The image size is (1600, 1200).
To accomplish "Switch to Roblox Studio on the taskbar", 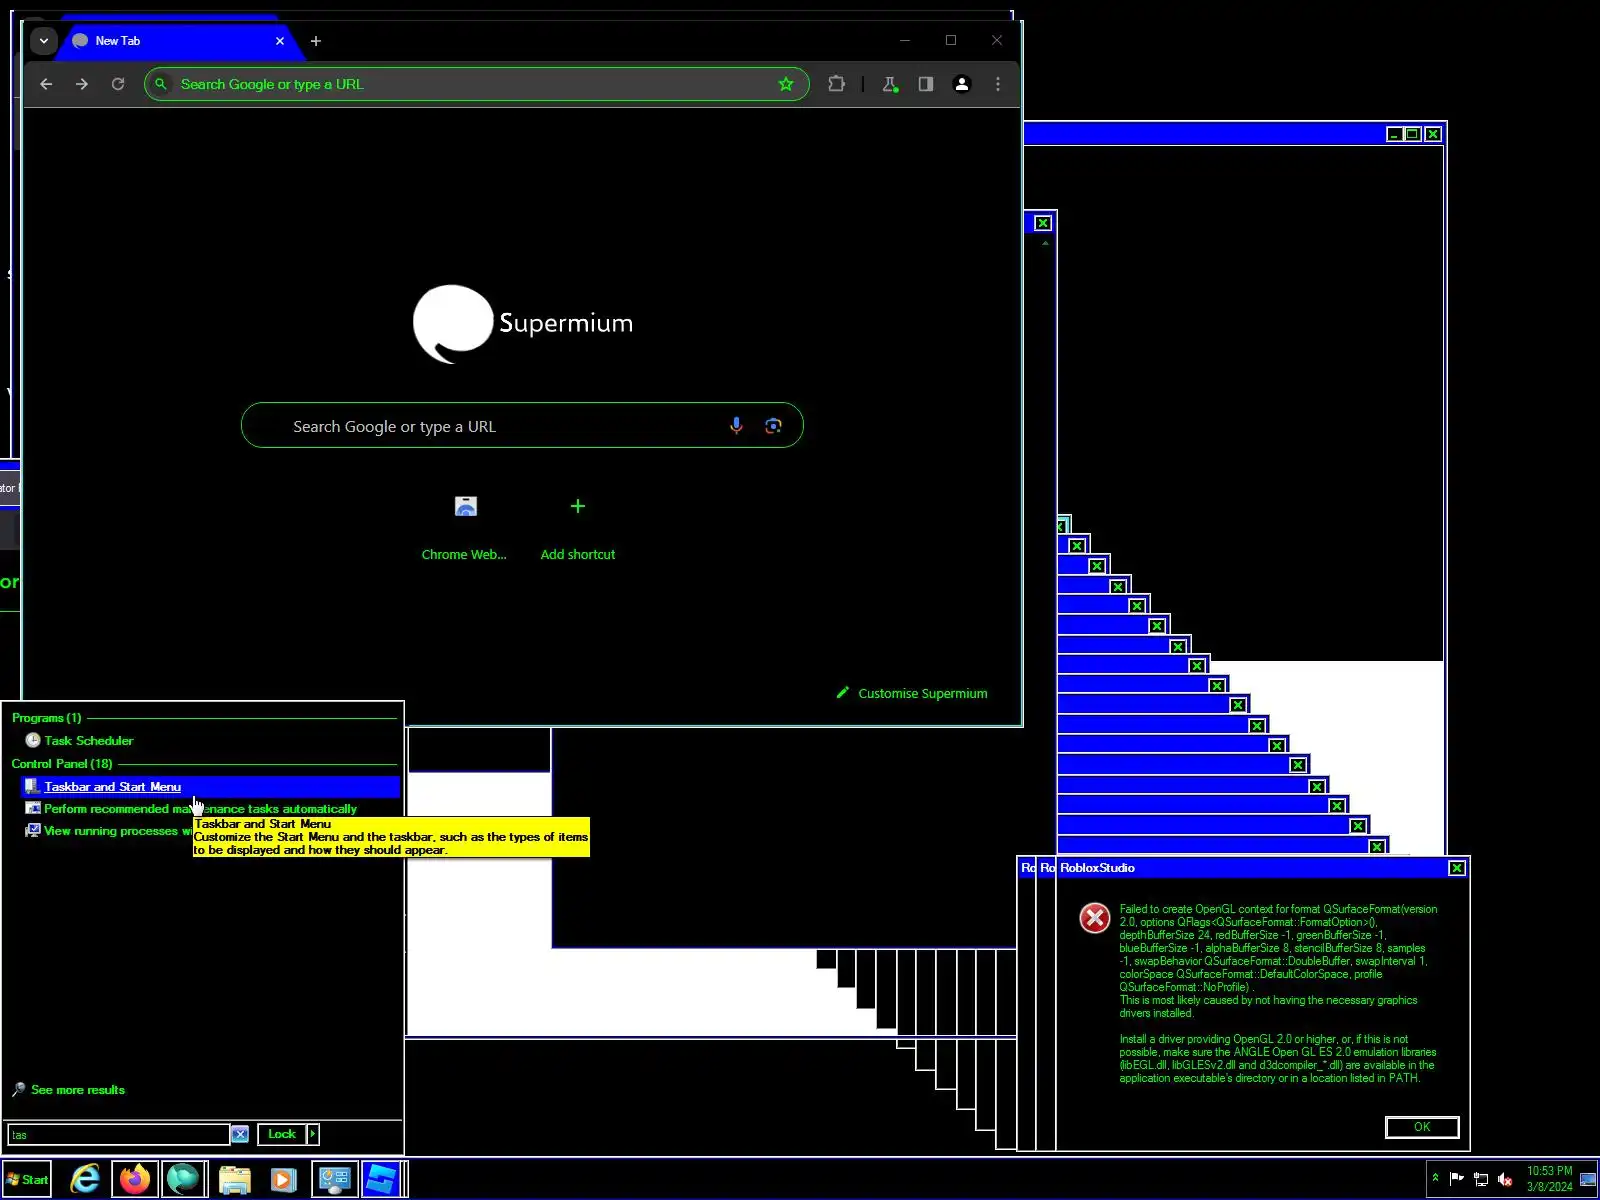I will click(382, 1180).
